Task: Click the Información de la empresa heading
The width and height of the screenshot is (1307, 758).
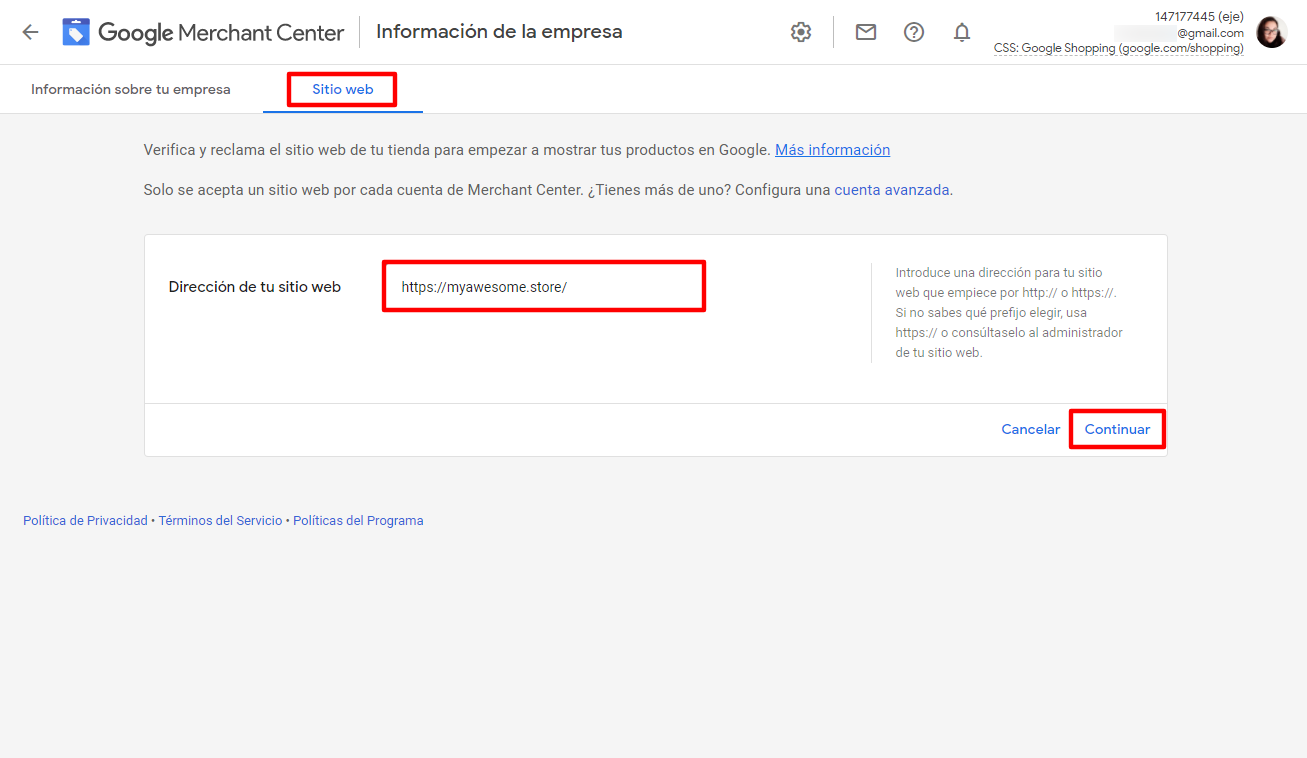Action: tap(499, 32)
